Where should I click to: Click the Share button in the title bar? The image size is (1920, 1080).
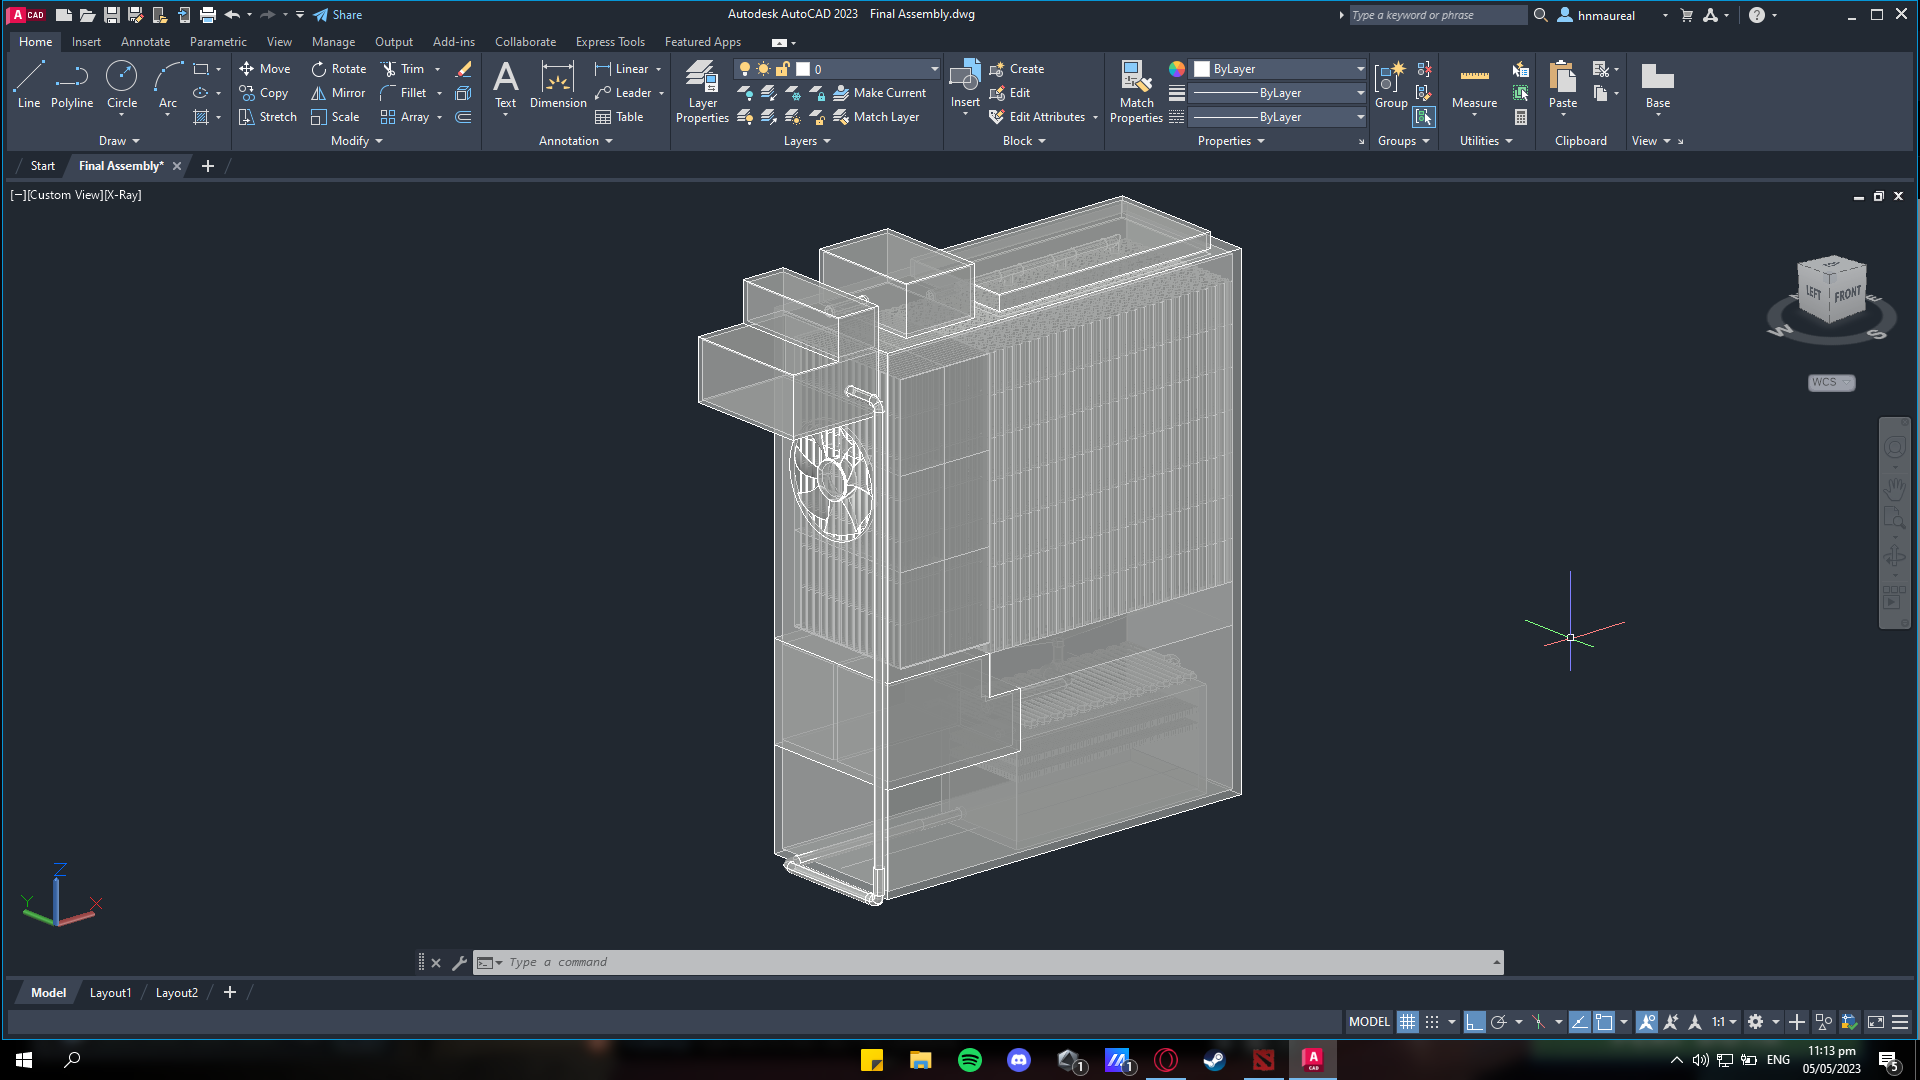(x=338, y=14)
